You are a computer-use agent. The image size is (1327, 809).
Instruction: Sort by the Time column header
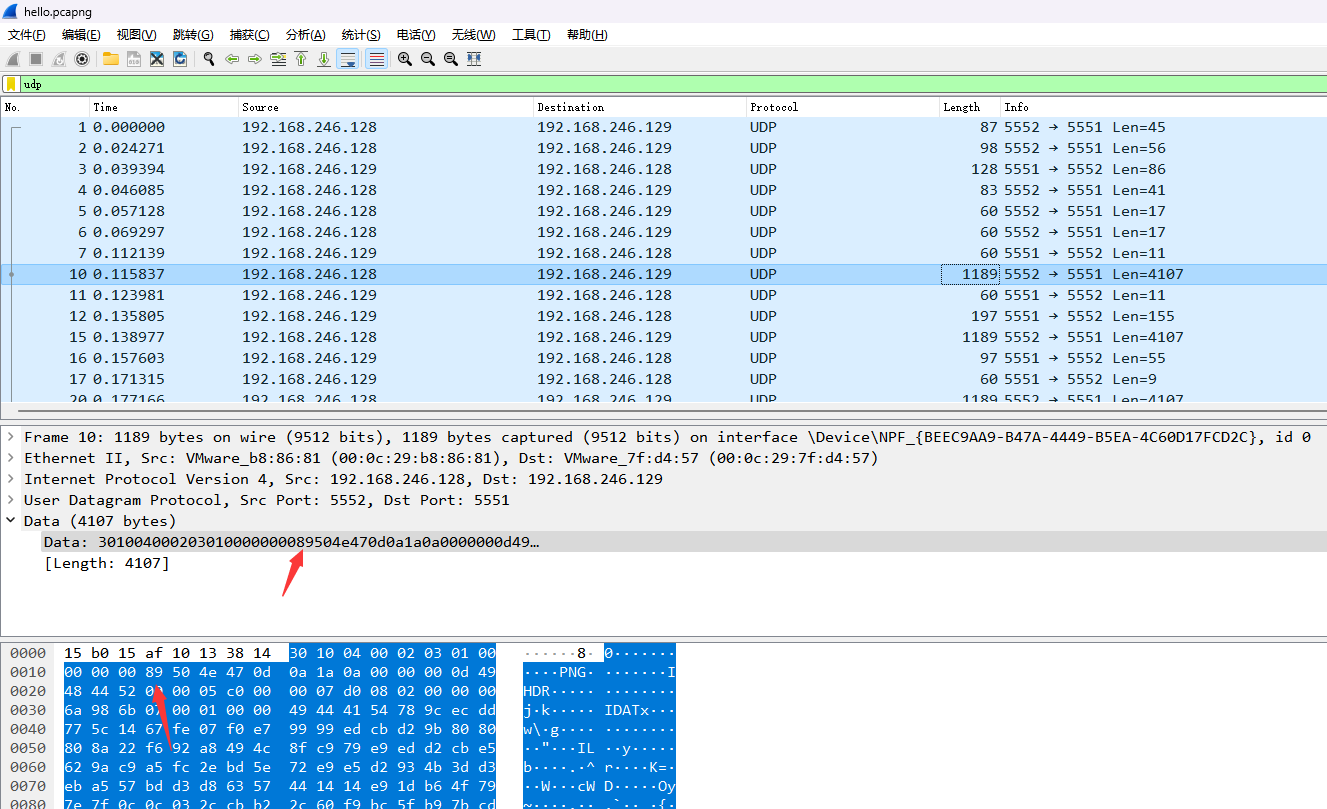164,107
